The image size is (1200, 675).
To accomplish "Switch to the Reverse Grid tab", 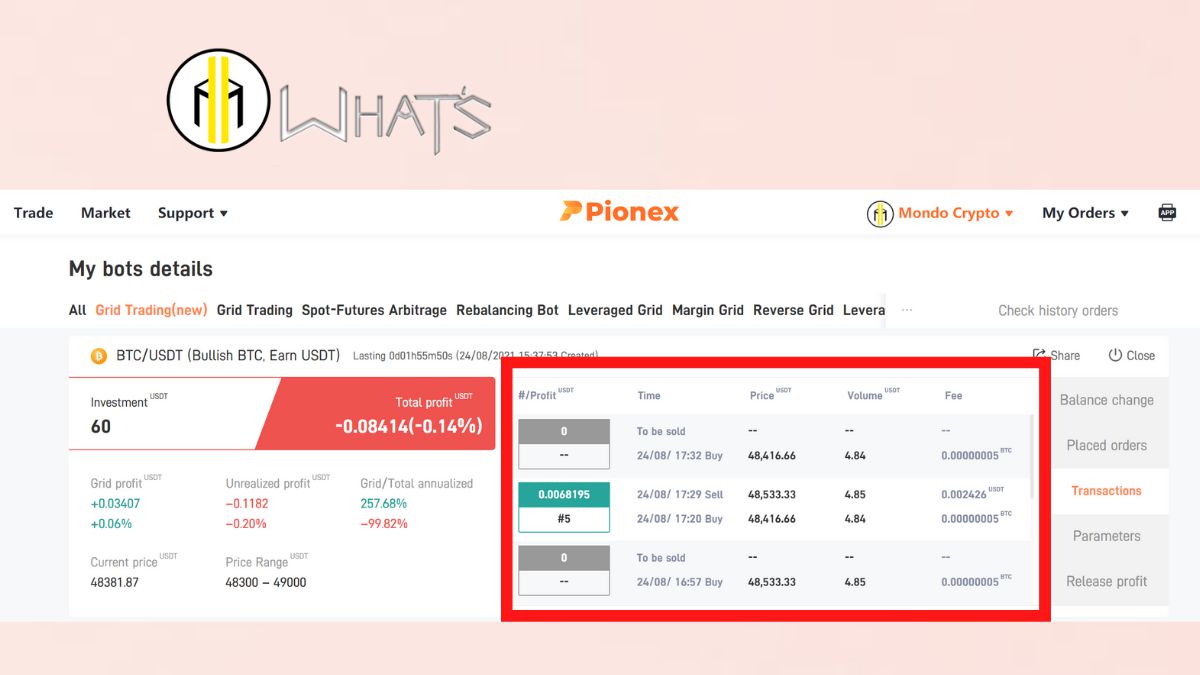I will [x=793, y=310].
